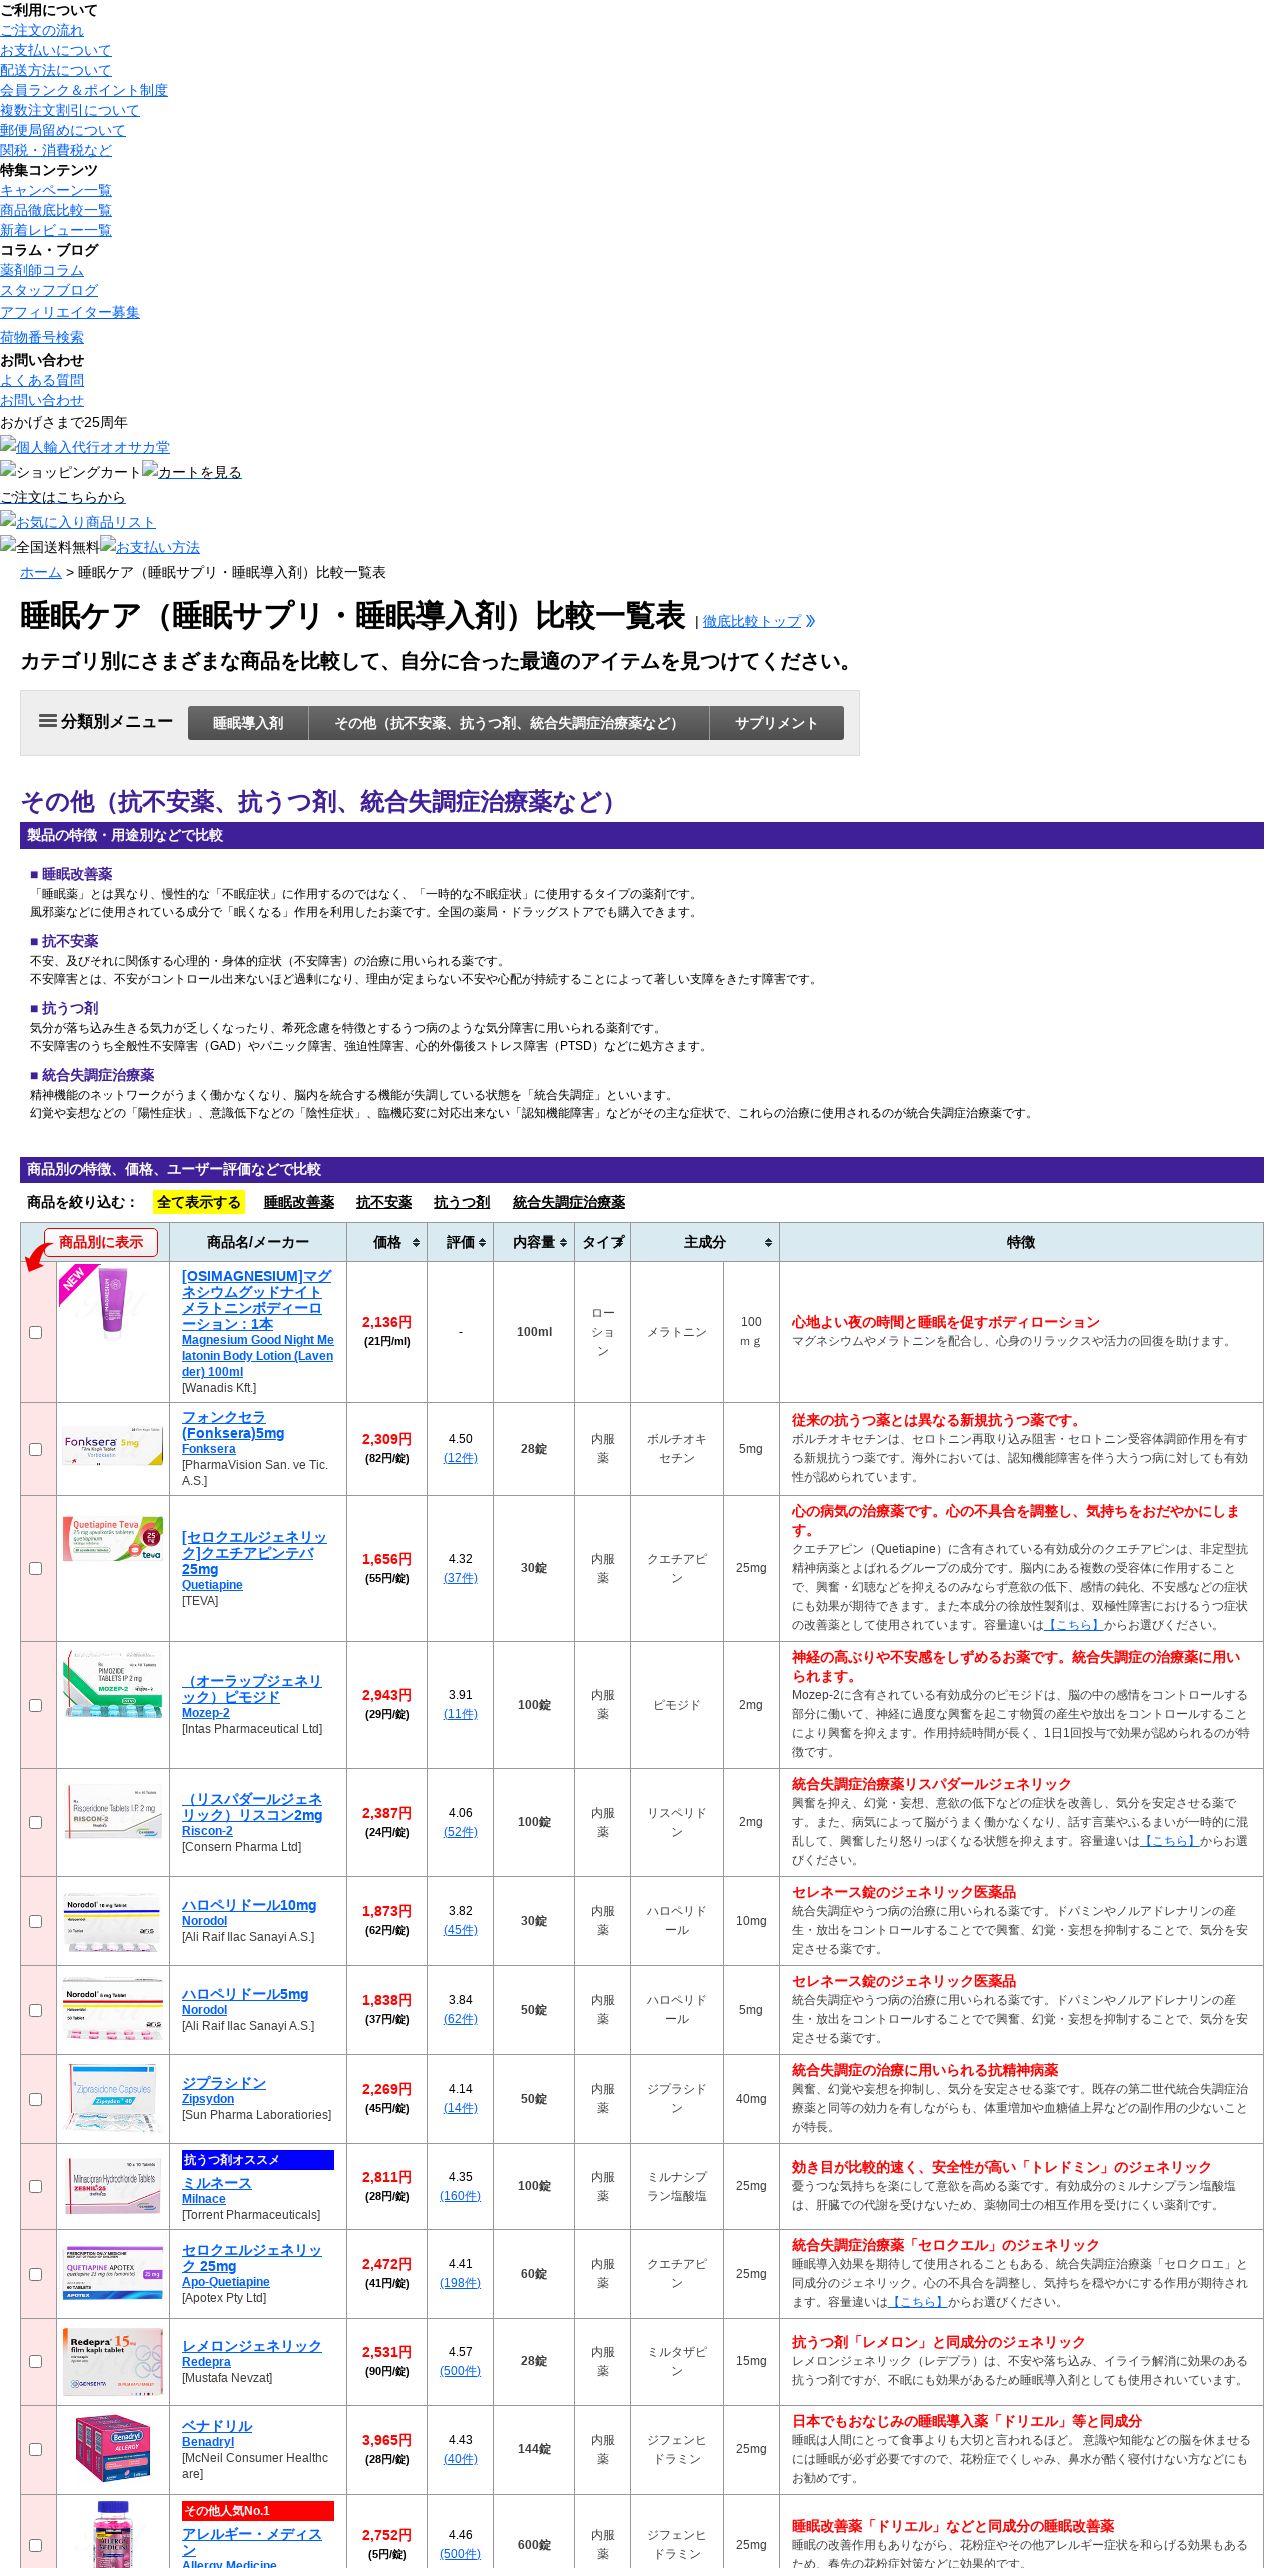The image size is (1284, 2568).
Task: Open the よくある質問 link
Action: 42,380
